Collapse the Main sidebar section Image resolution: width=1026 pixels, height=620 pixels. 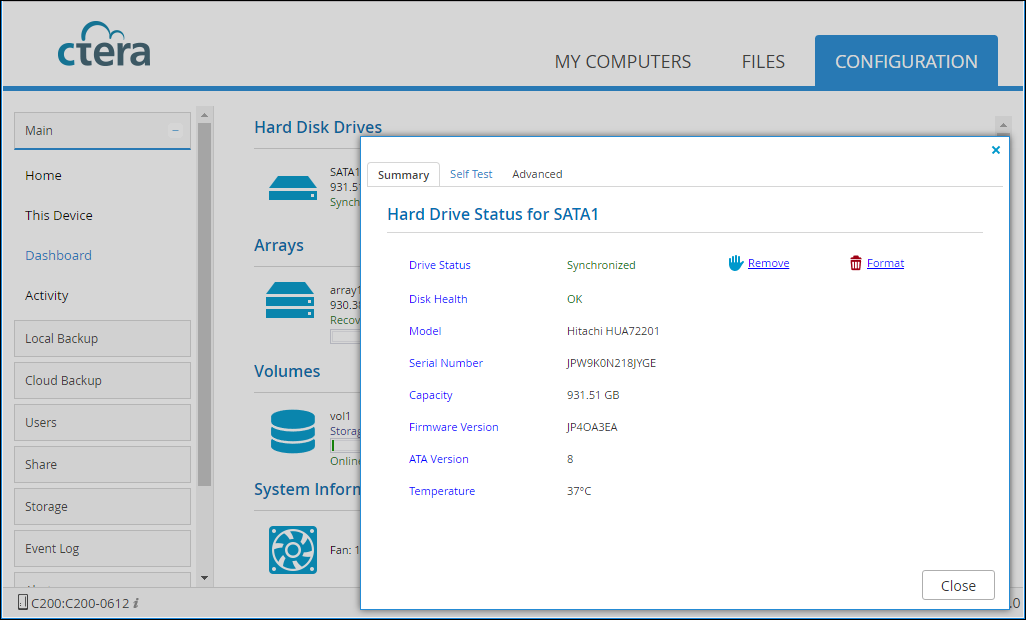click(x=175, y=130)
